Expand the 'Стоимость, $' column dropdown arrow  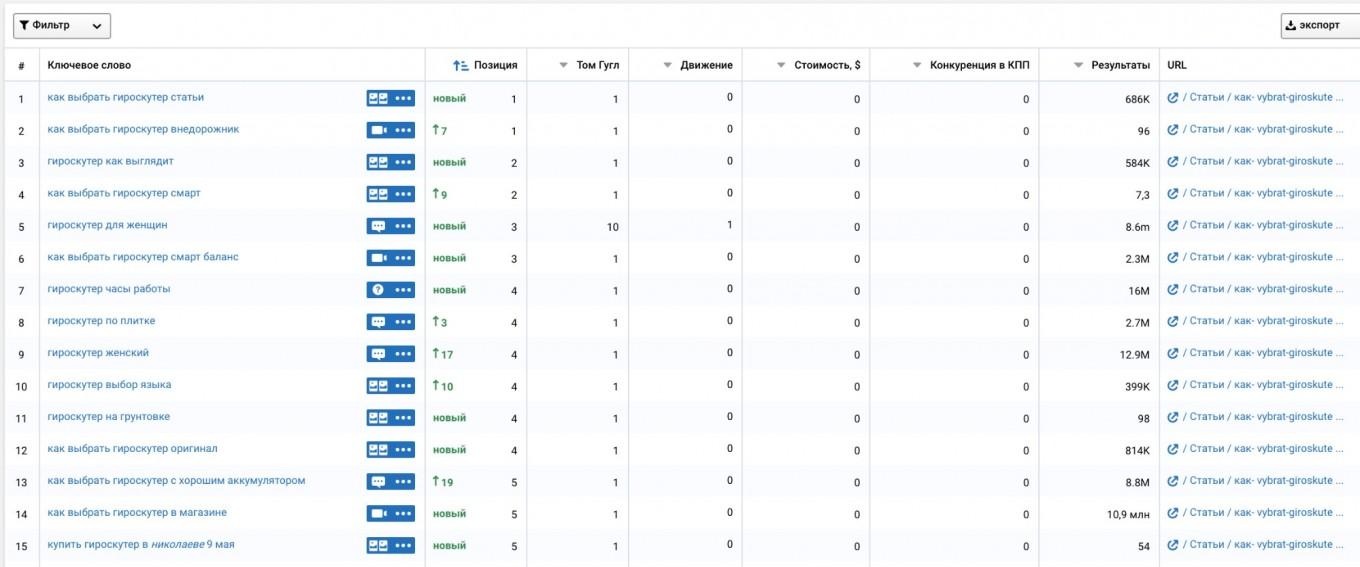click(782, 66)
